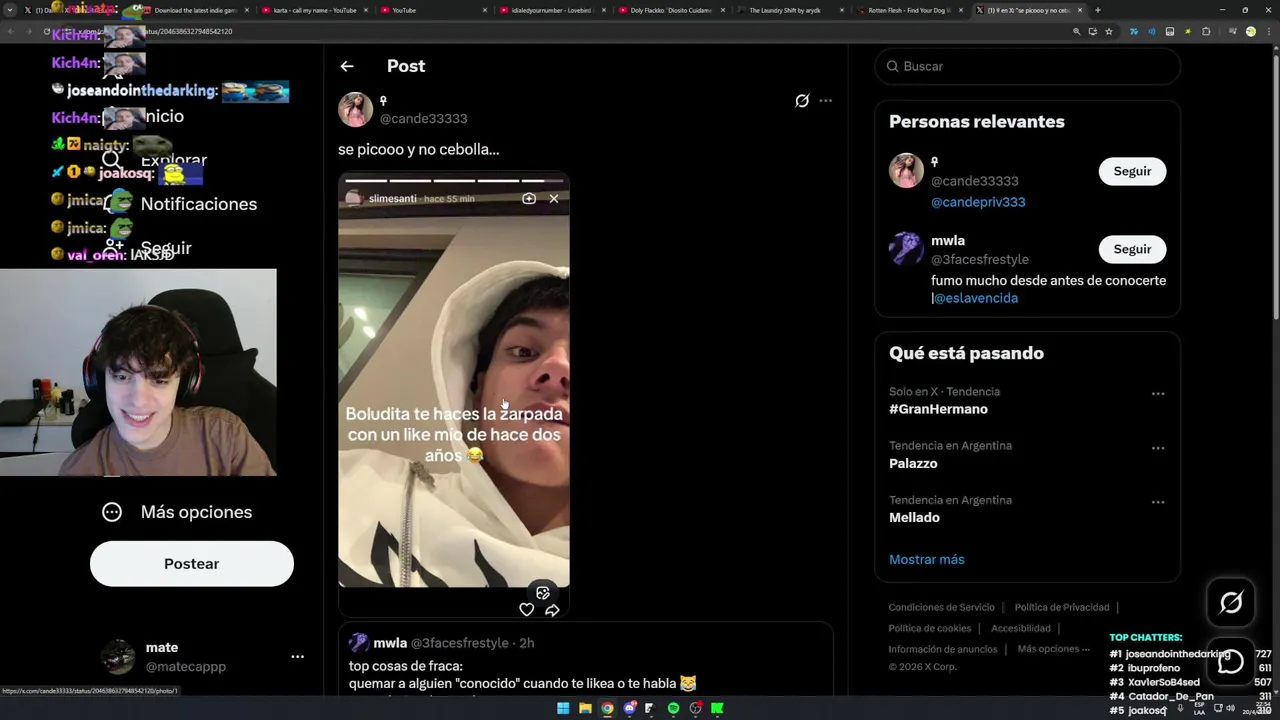The height and width of the screenshot is (720, 1280).
Task: Close the slimesanti story with X
Action: pyautogui.click(x=554, y=198)
